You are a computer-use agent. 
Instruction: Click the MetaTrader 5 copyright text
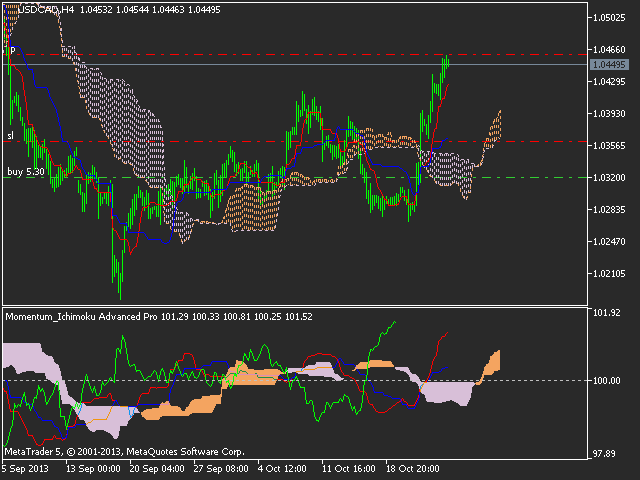click(124, 452)
